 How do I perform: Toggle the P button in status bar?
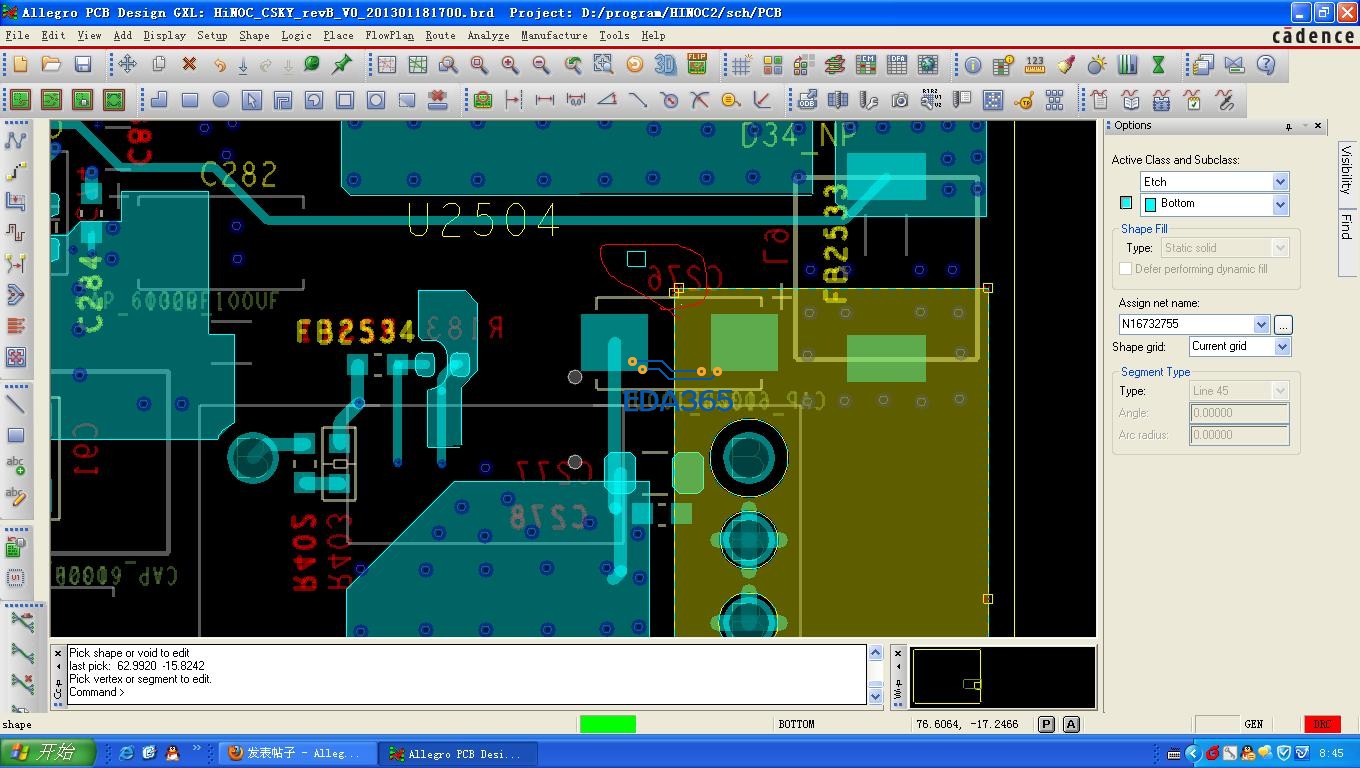coord(1046,724)
